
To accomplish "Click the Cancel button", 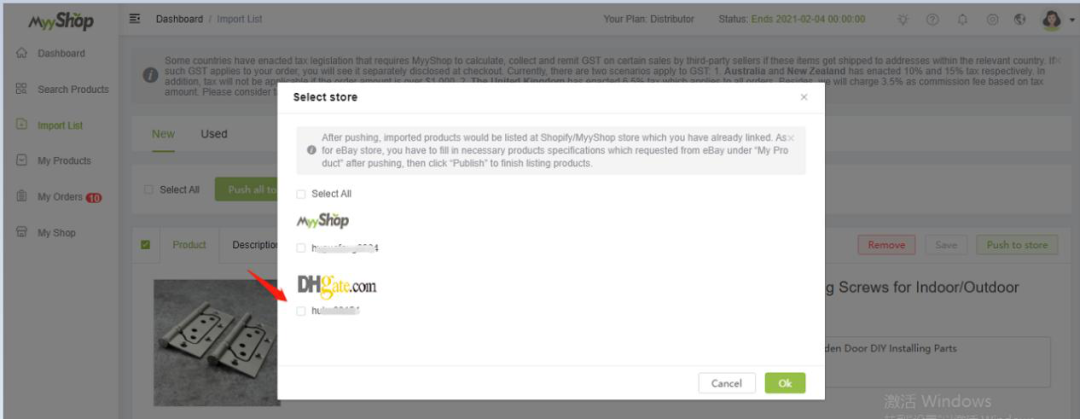I will [727, 383].
